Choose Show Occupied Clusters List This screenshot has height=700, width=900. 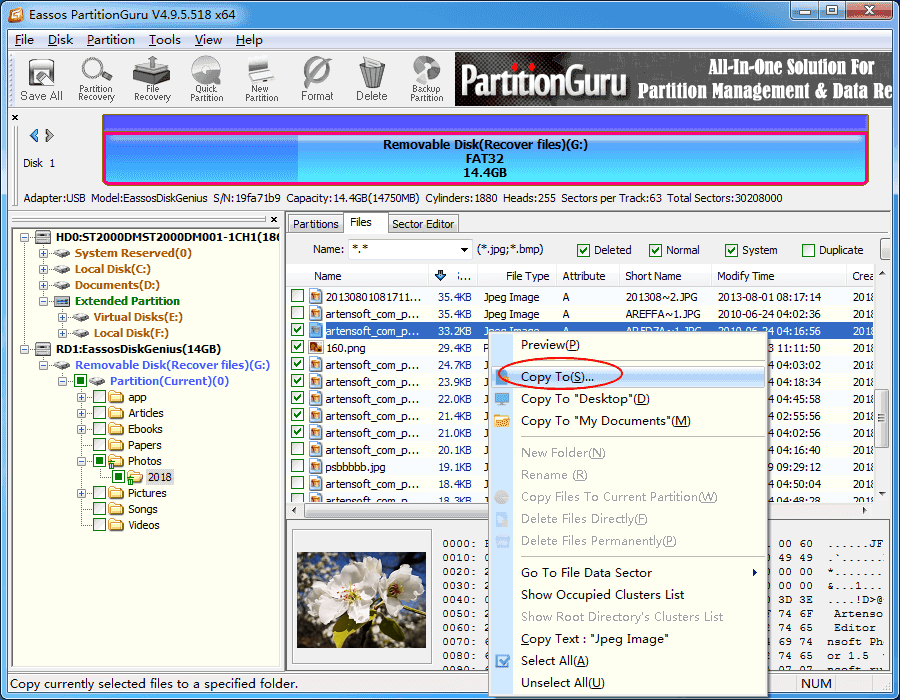pos(629,594)
